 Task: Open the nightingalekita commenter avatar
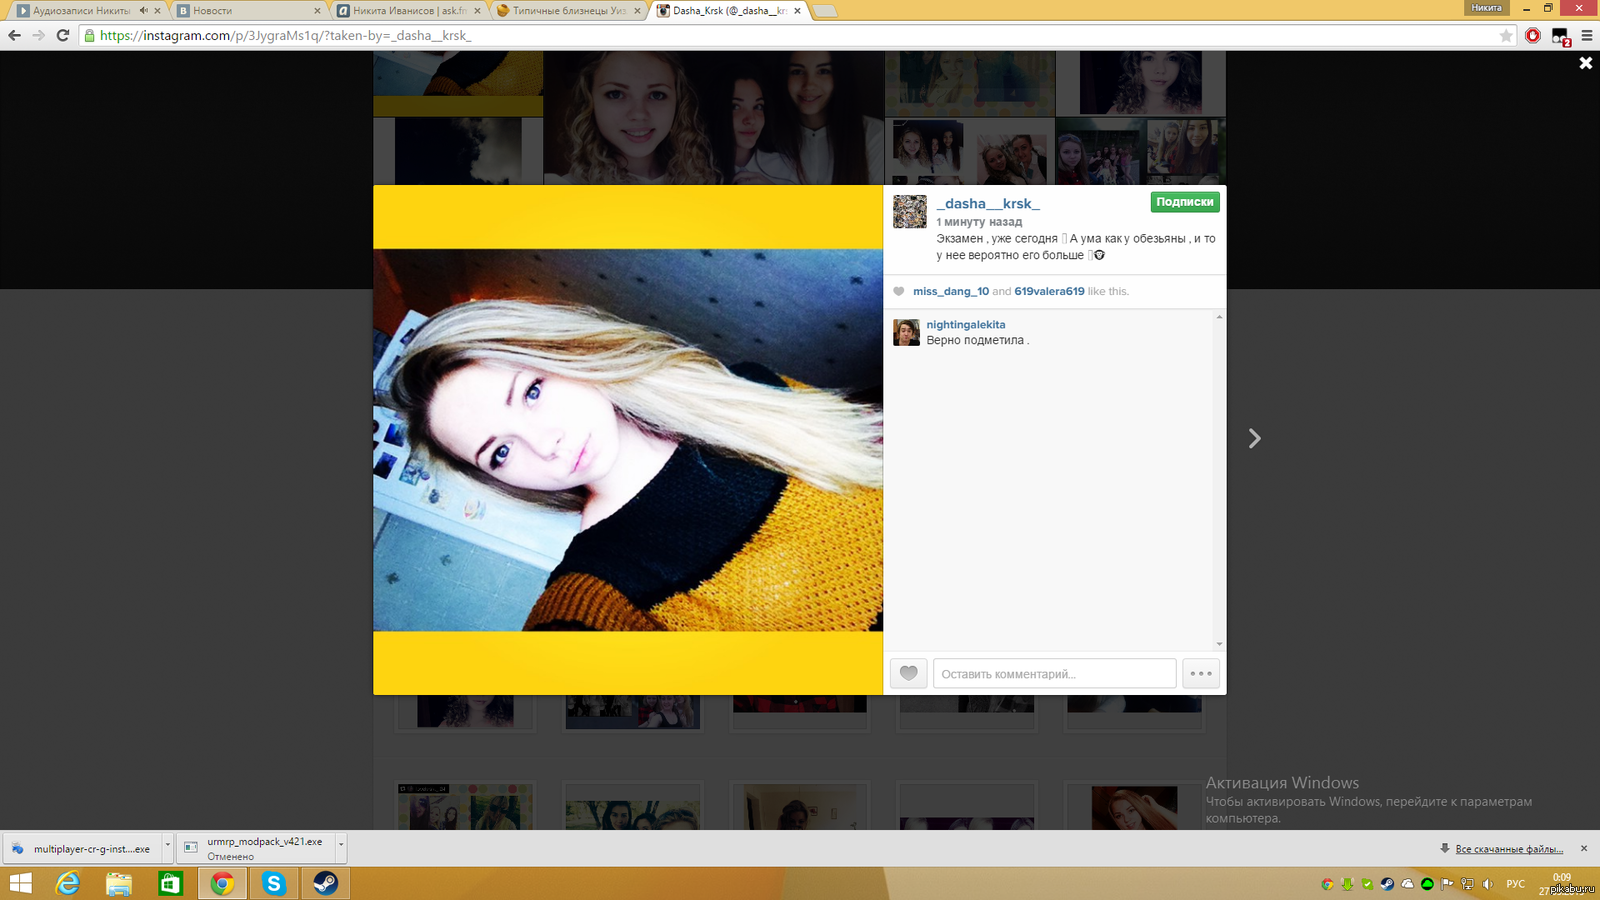coord(906,332)
